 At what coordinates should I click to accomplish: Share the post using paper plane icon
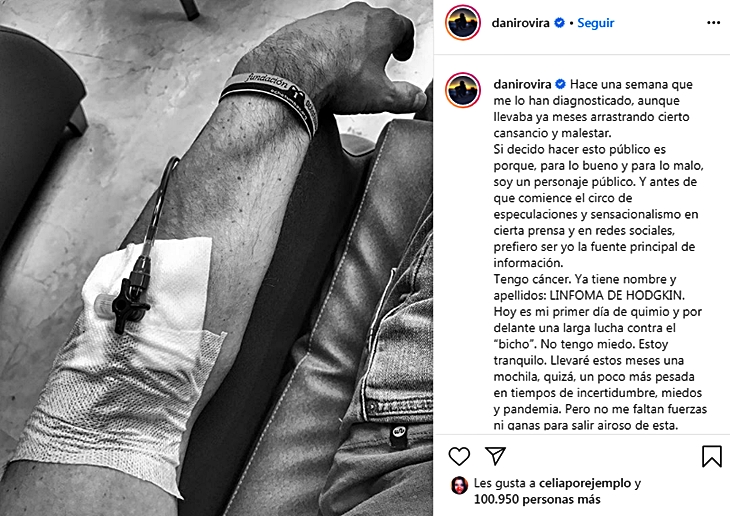point(495,455)
